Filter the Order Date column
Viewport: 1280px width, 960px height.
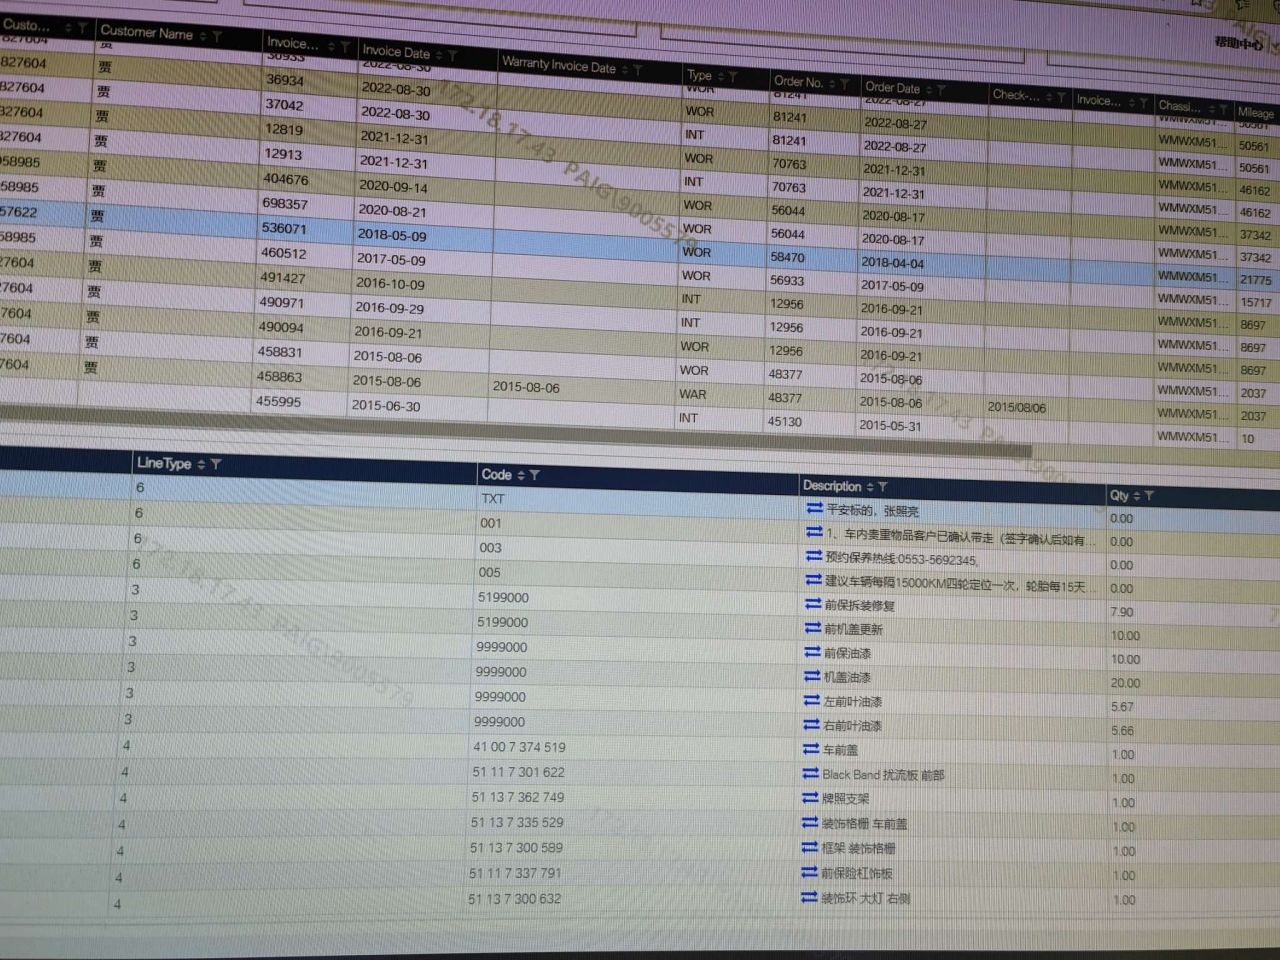click(942, 90)
